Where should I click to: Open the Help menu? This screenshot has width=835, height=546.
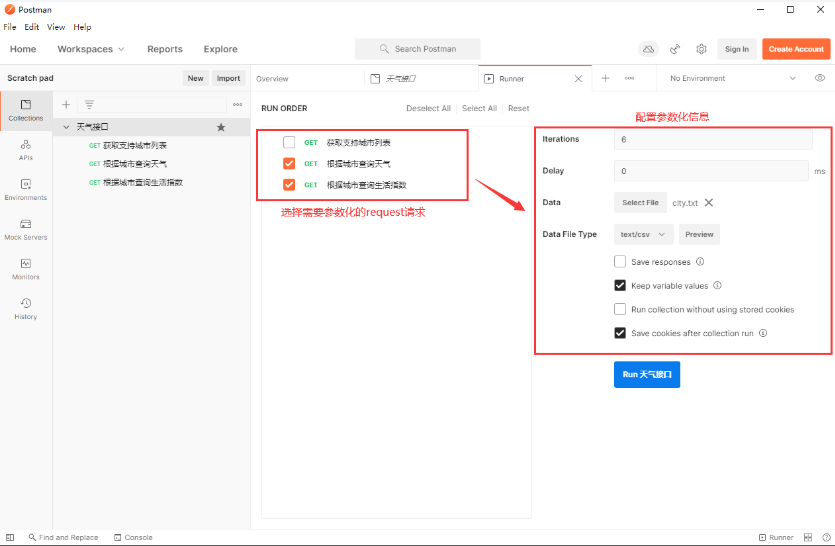82,27
